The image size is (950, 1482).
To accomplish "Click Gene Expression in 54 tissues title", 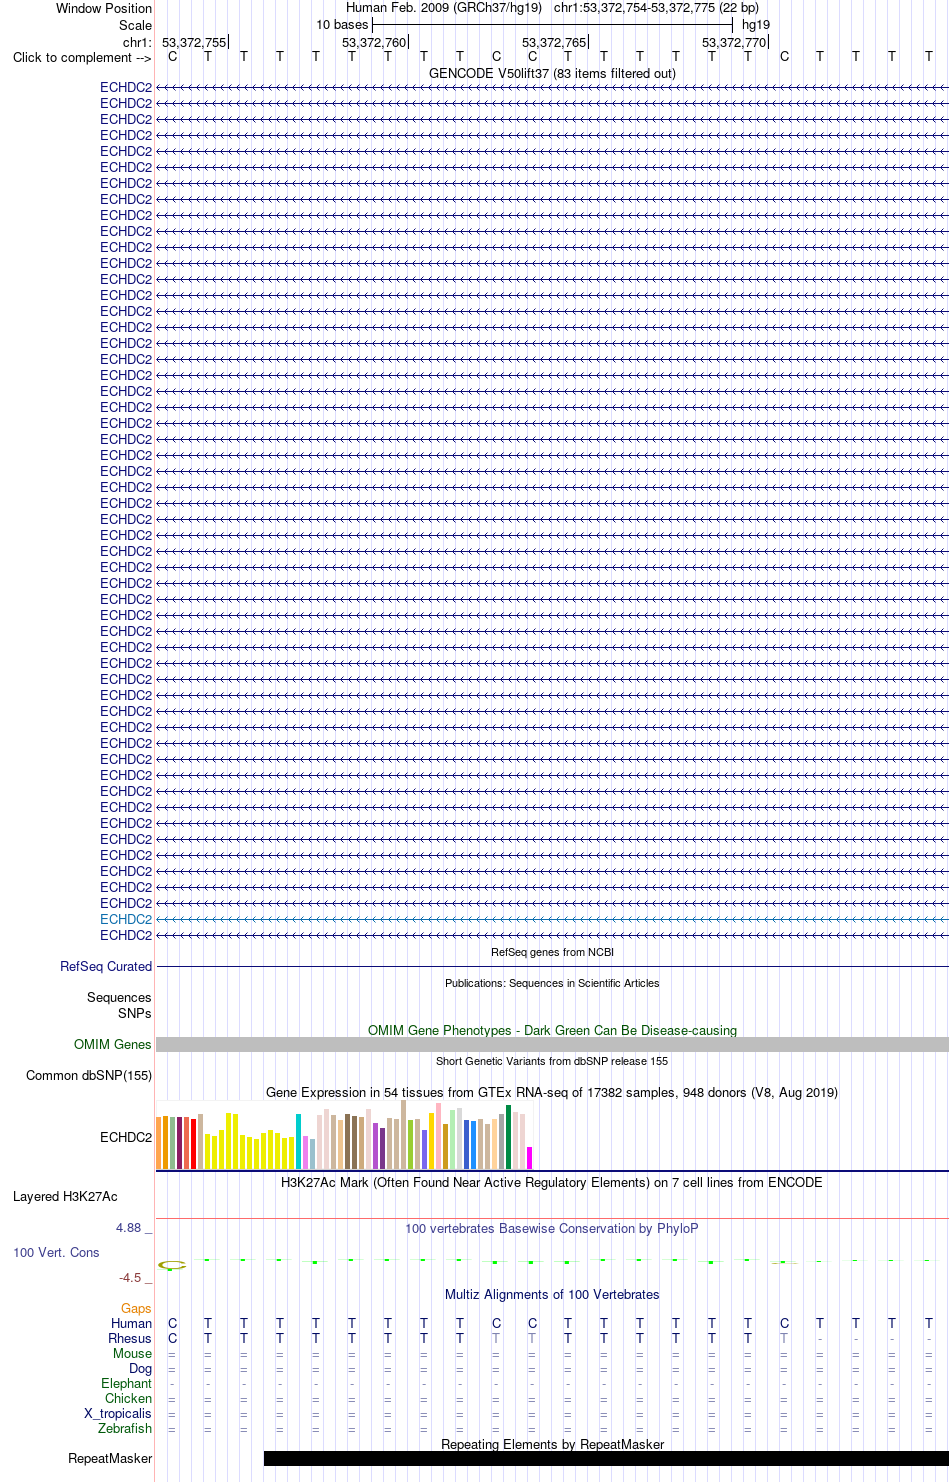I will coord(552,1092).
